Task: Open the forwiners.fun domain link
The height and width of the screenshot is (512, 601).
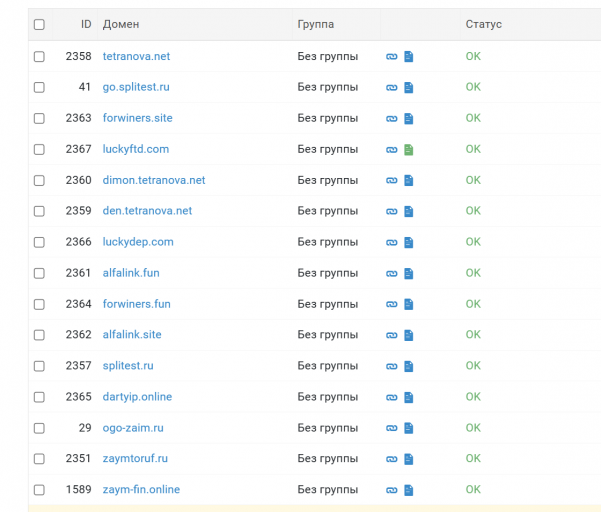Action: tap(136, 304)
